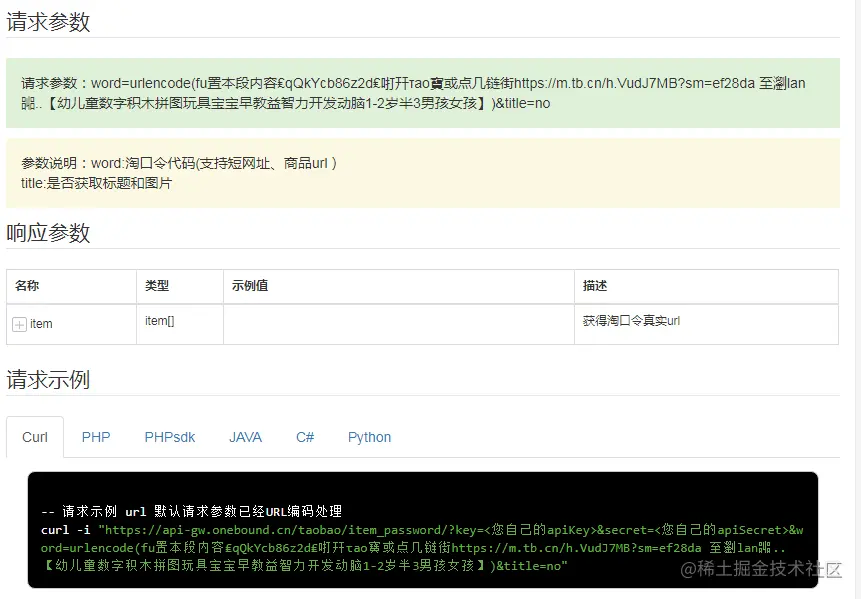This screenshot has height=599, width=861.
Task: Click the item name text in table
Action: pyautogui.click(x=41, y=324)
